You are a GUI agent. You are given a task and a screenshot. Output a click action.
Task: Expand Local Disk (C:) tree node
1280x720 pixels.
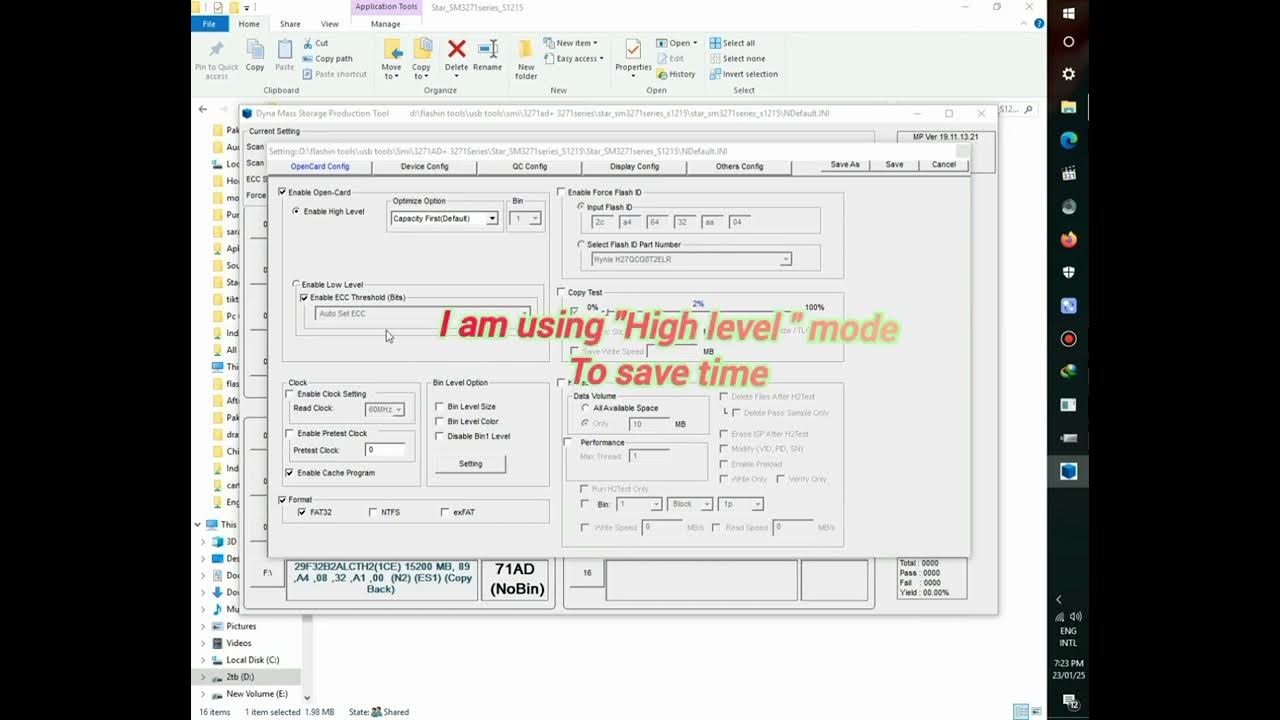[204, 660]
